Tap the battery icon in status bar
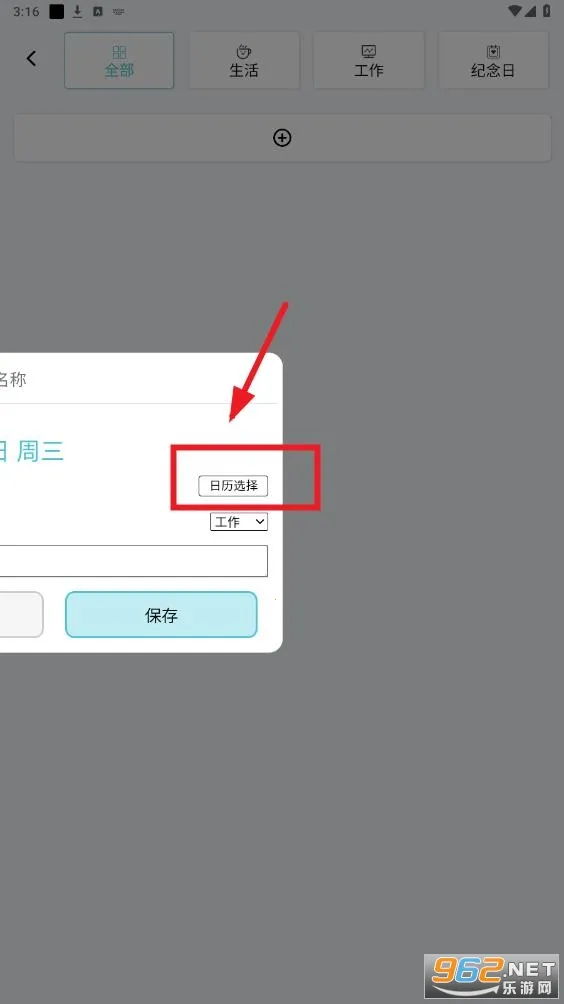The width and height of the screenshot is (564, 1004). pyautogui.click(x=546, y=11)
